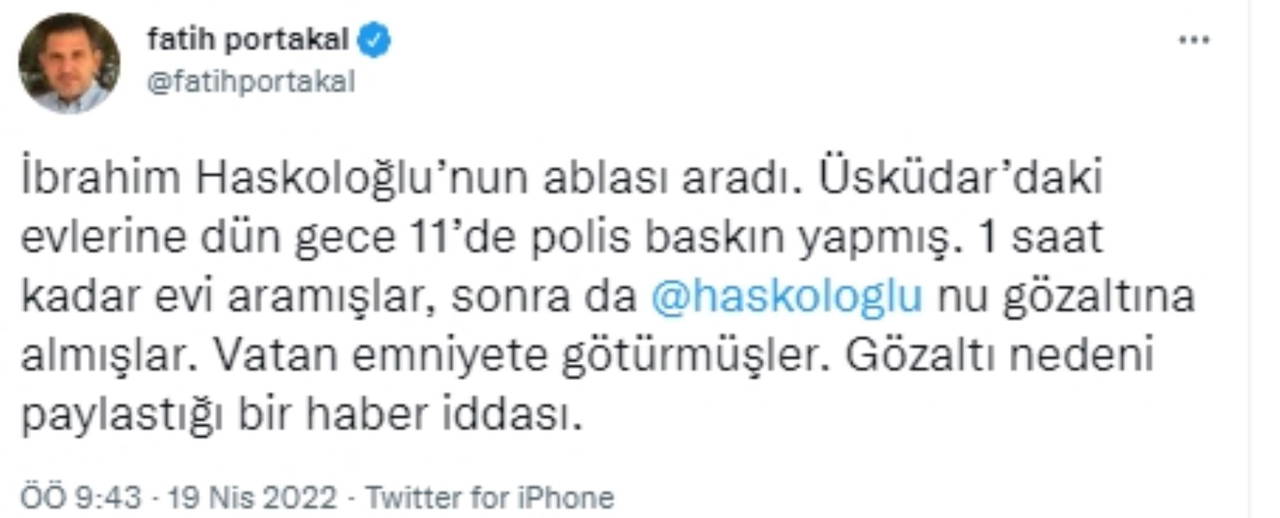Open the @fatihportakal handle link
Screen dimensions: 1280x518
[250, 82]
